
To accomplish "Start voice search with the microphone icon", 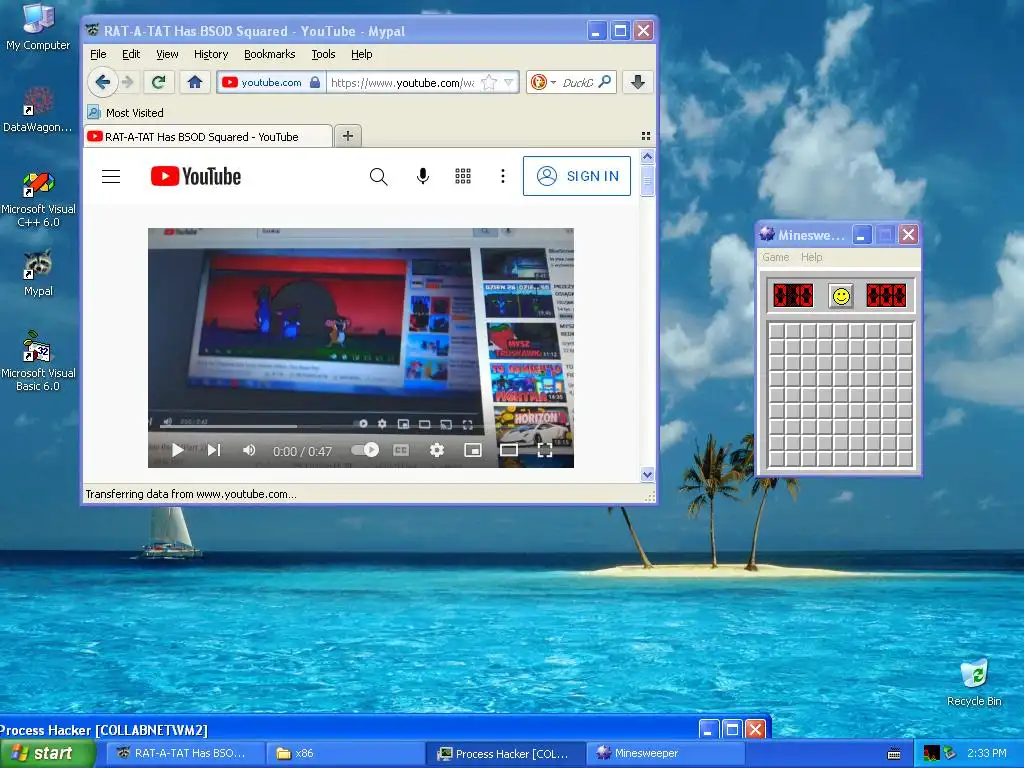I will [423, 176].
